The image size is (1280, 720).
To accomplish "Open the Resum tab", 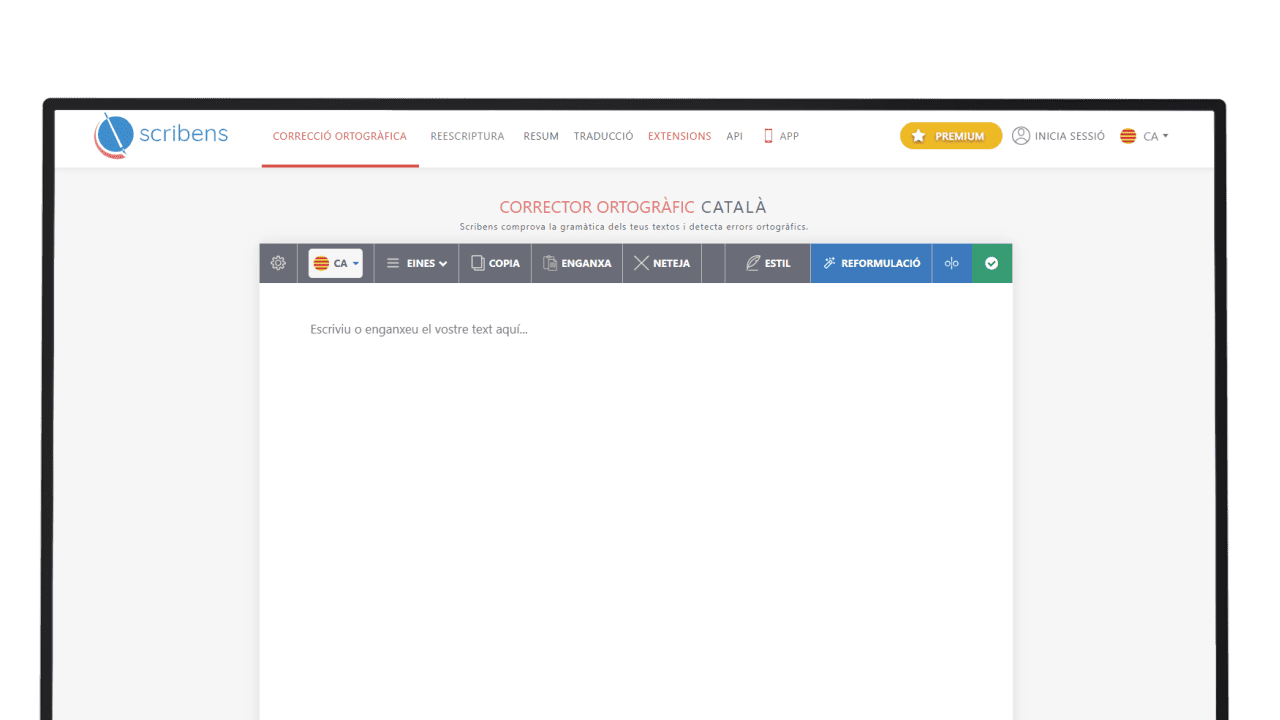I will tap(541, 136).
